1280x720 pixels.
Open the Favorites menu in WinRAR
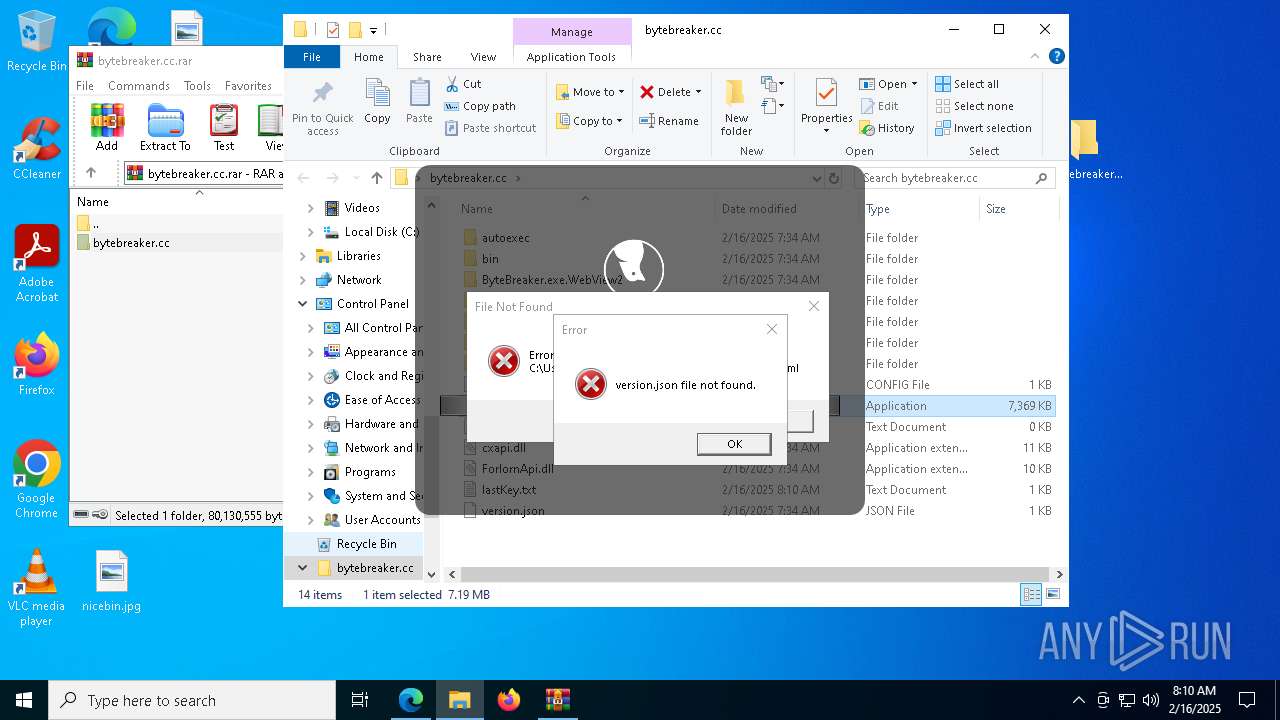[x=248, y=86]
